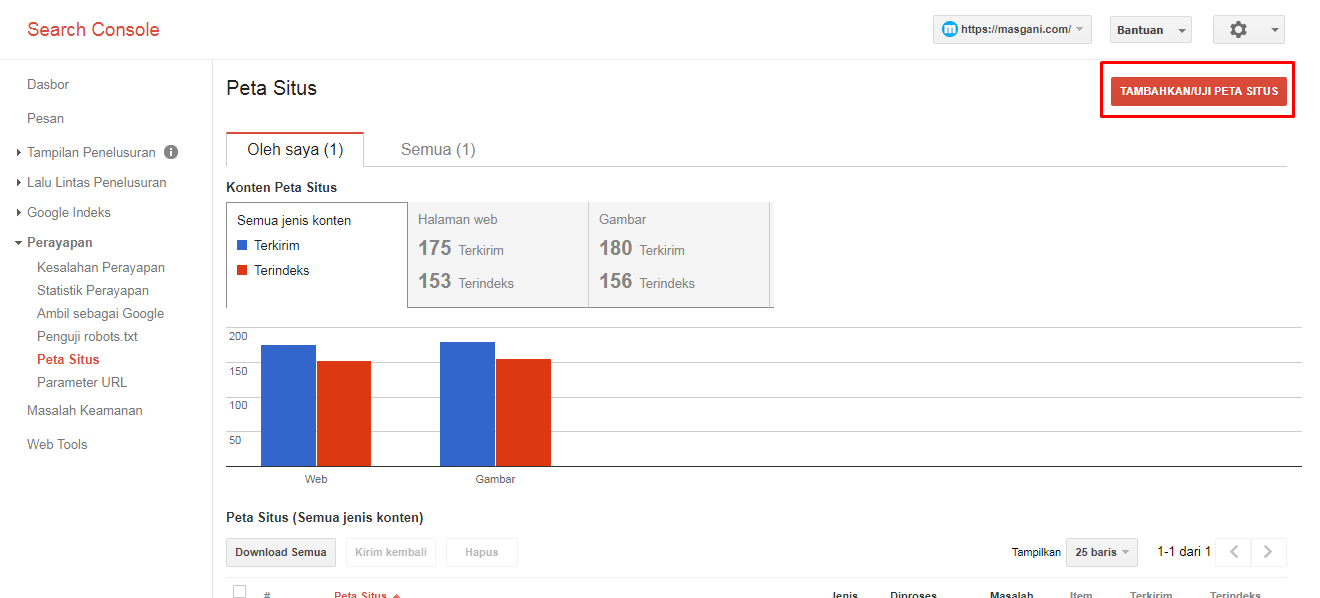
Task: Click red Web Terindeks chart bar
Action: click(x=344, y=413)
